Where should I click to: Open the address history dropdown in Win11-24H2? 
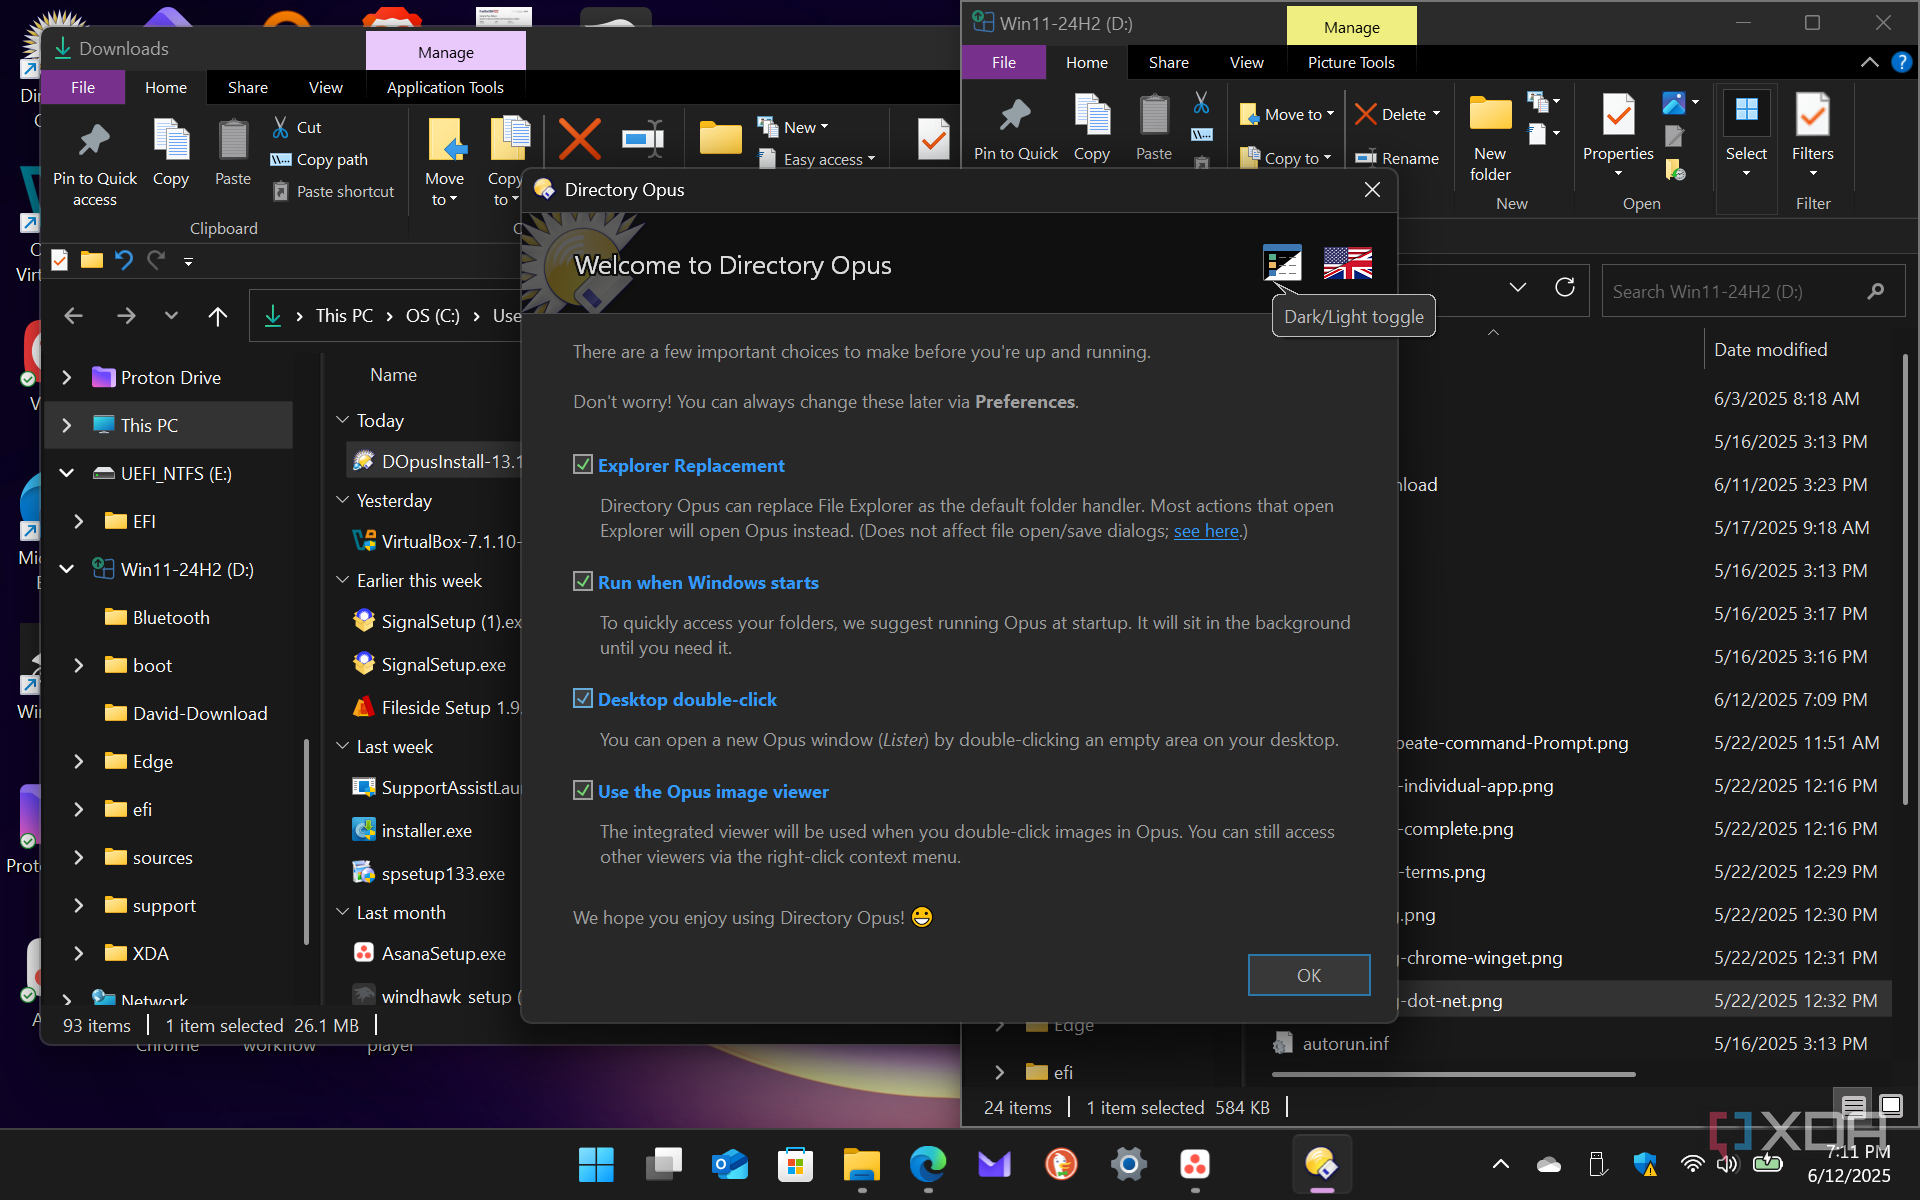[x=1517, y=288]
